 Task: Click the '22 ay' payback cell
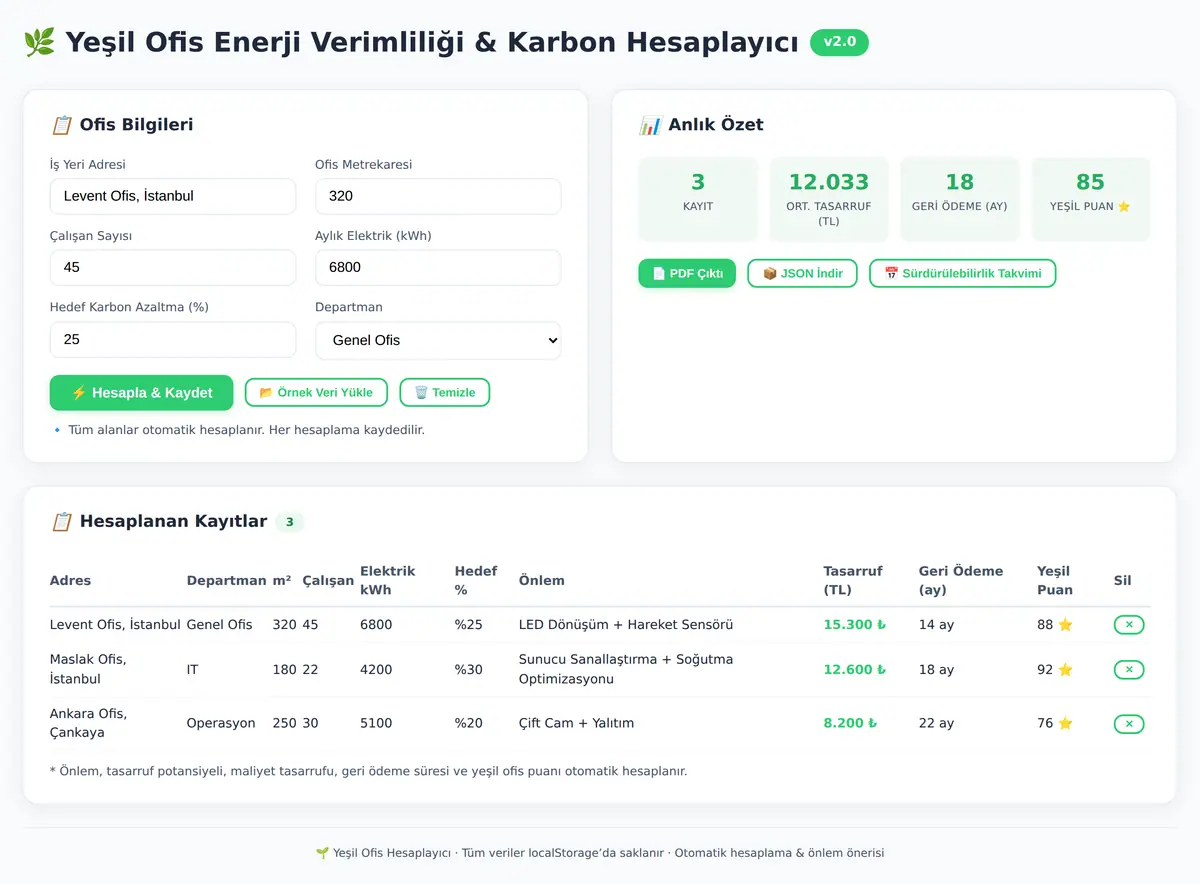(x=937, y=724)
